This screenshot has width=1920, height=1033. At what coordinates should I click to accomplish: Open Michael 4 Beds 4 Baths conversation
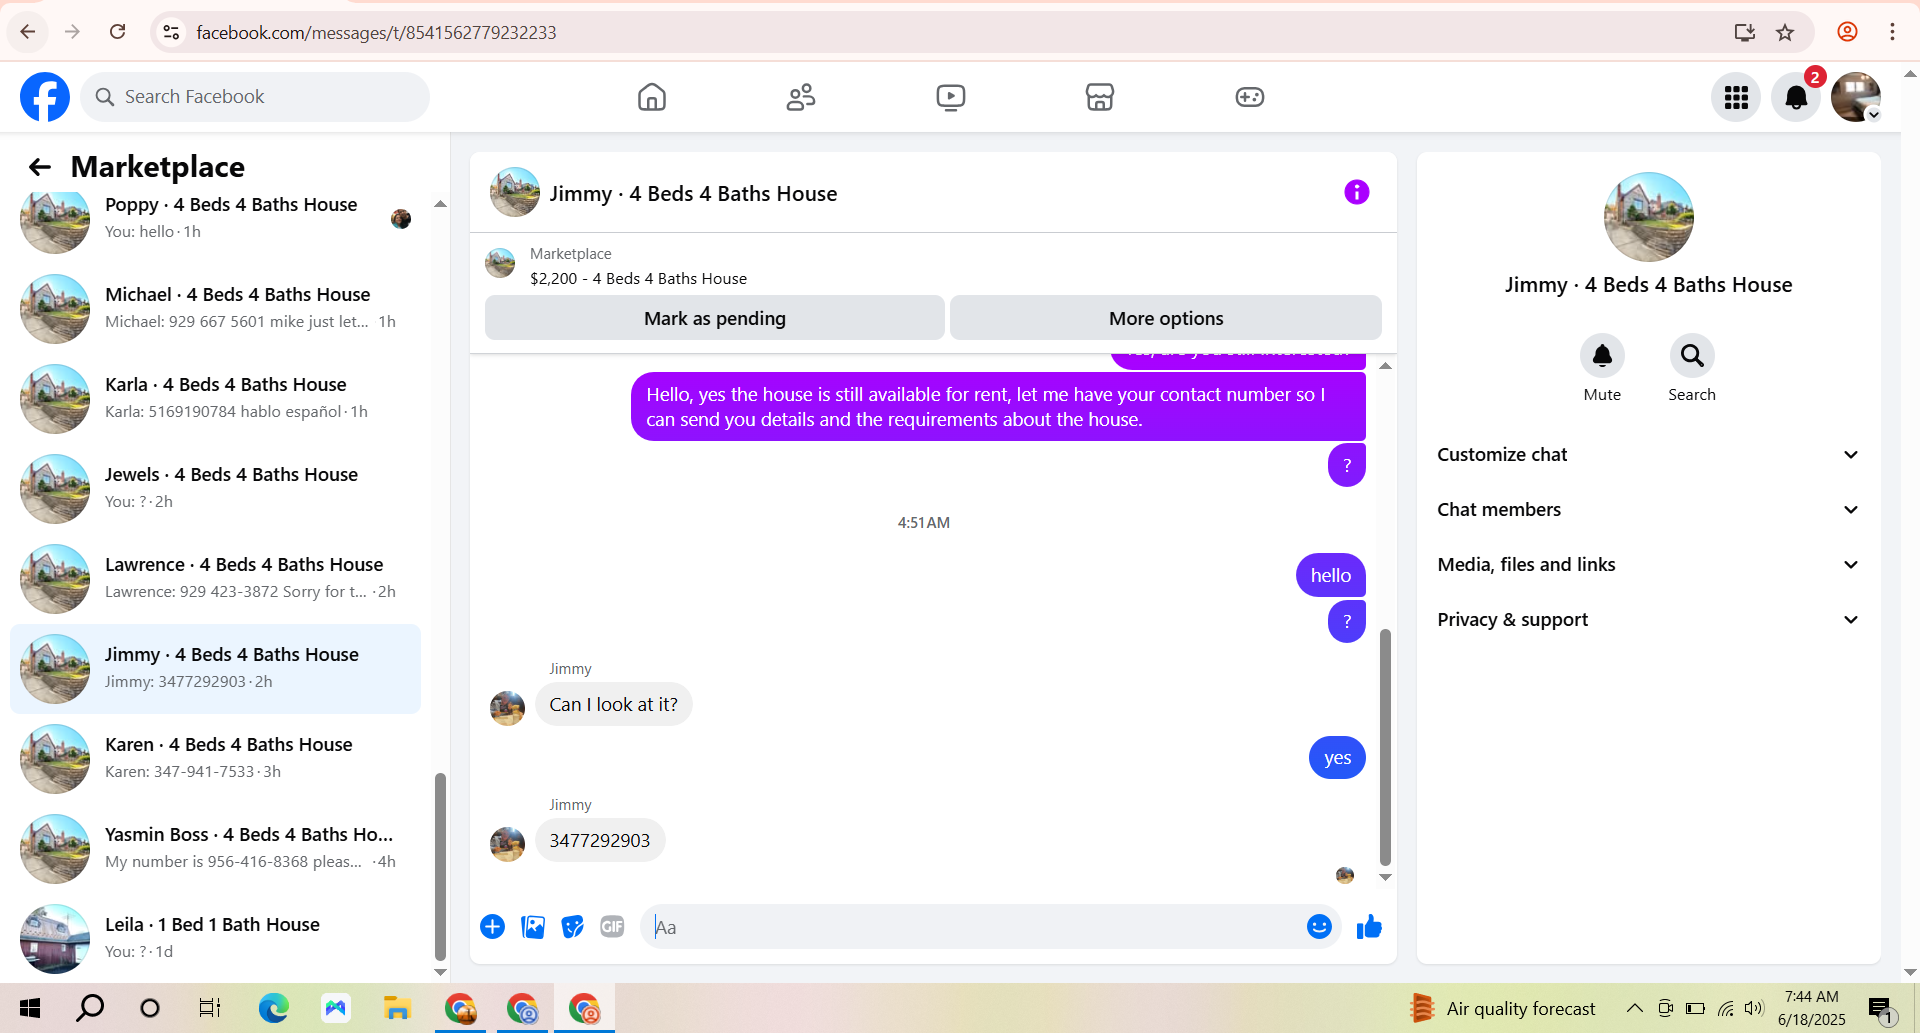pyautogui.click(x=215, y=309)
